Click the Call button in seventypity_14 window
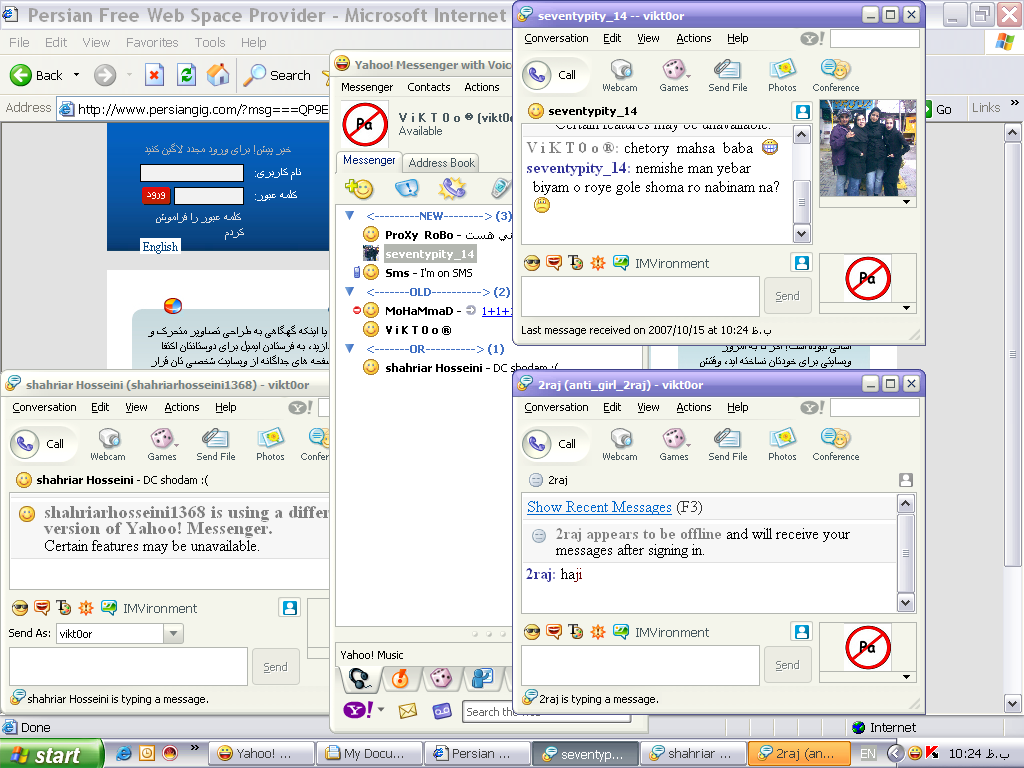 [554, 75]
